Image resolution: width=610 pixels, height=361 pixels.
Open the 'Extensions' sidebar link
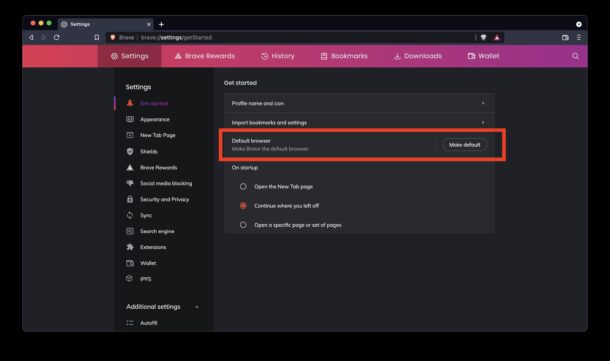click(153, 247)
